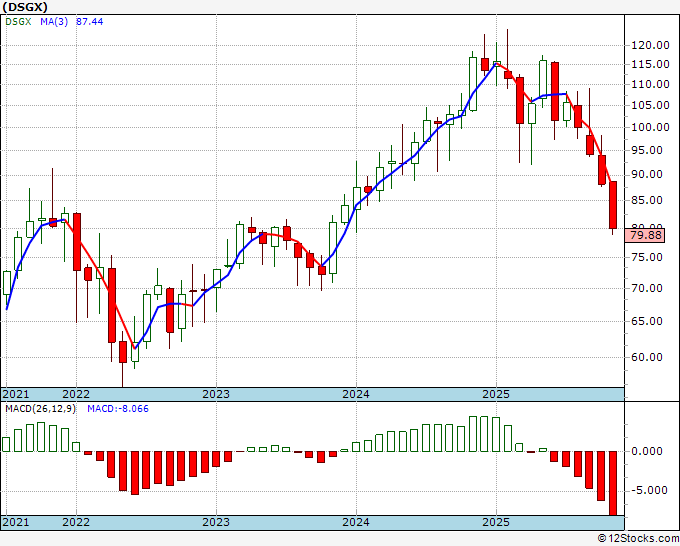Click 2023 on the price chart timeline
Image resolution: width=680 pixels, height=546 pixels.
[x=216, y=394]
